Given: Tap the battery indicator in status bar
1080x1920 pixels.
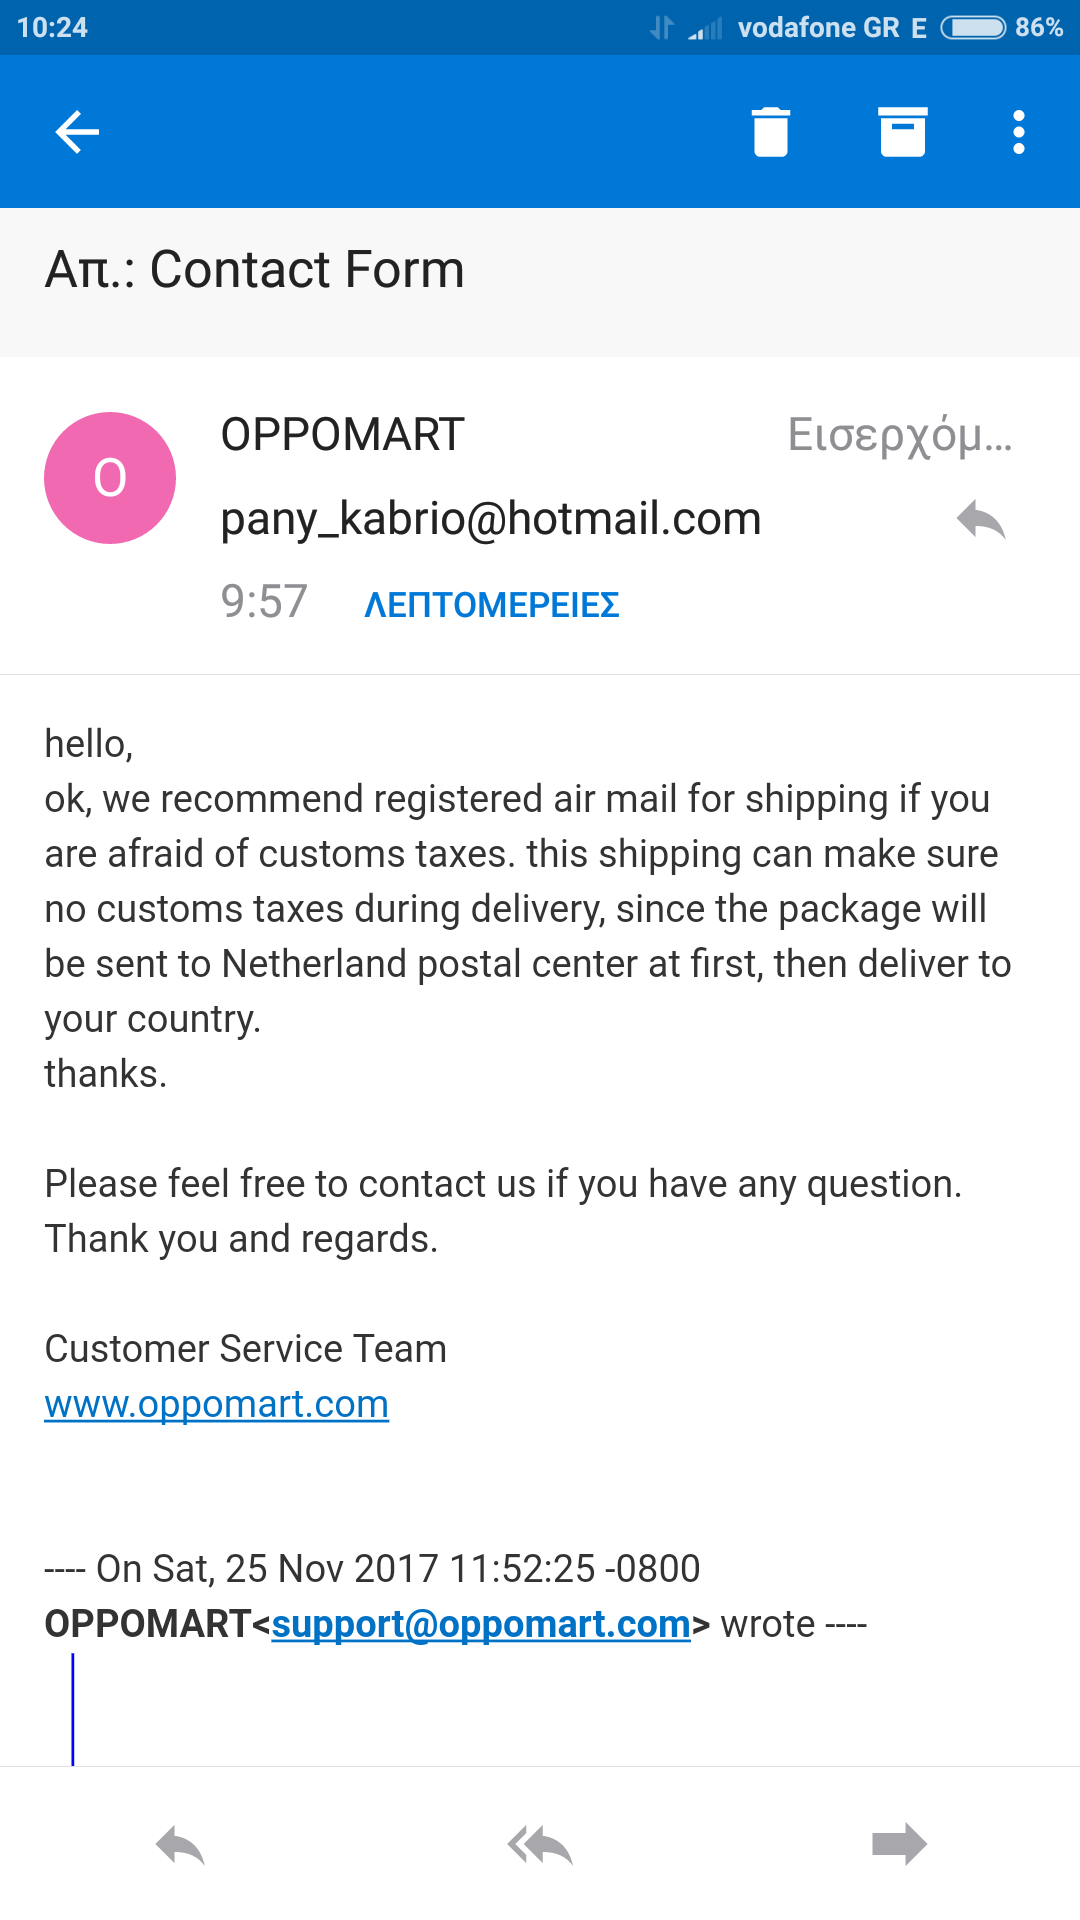Looking at the screenshot, I should click(973, 27).
